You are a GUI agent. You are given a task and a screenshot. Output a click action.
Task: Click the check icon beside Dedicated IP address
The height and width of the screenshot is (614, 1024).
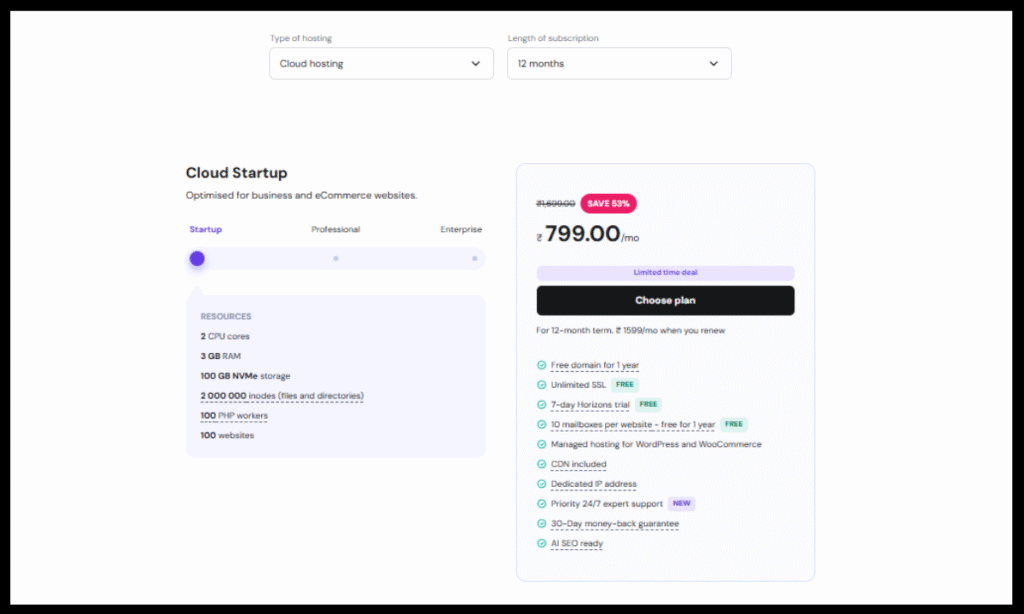click(542, 484)
